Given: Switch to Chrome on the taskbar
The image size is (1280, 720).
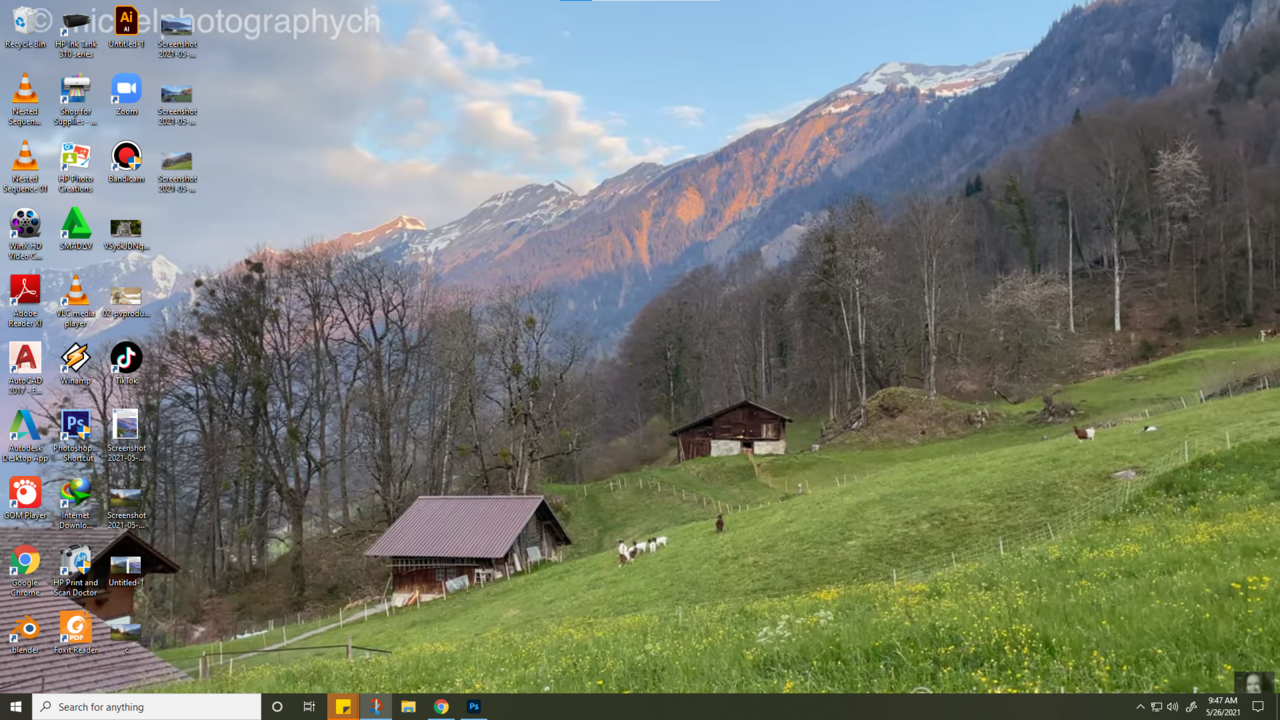Looking at the screenshot, I should tap(441, 707).
